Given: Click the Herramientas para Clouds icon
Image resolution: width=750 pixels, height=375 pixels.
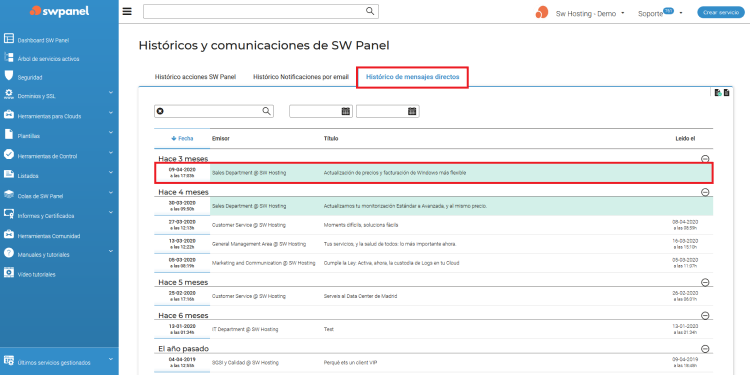Looking at the screenshot, I should 9,115.
